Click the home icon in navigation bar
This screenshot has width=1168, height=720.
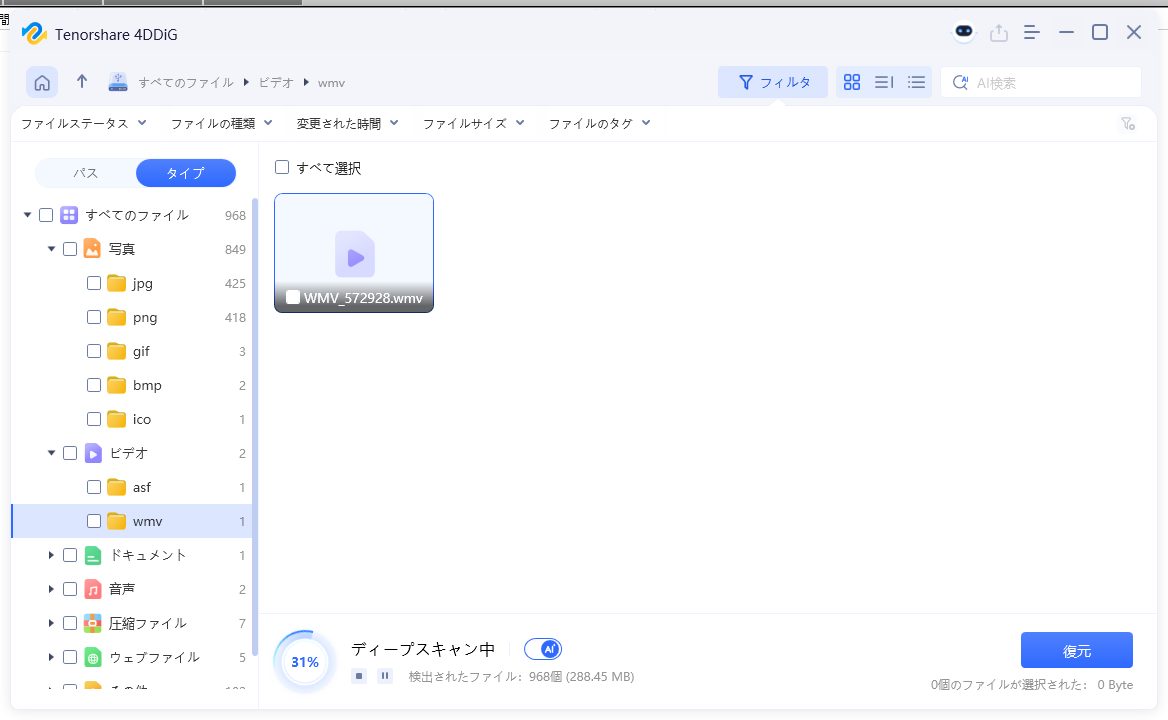(42, 83)
